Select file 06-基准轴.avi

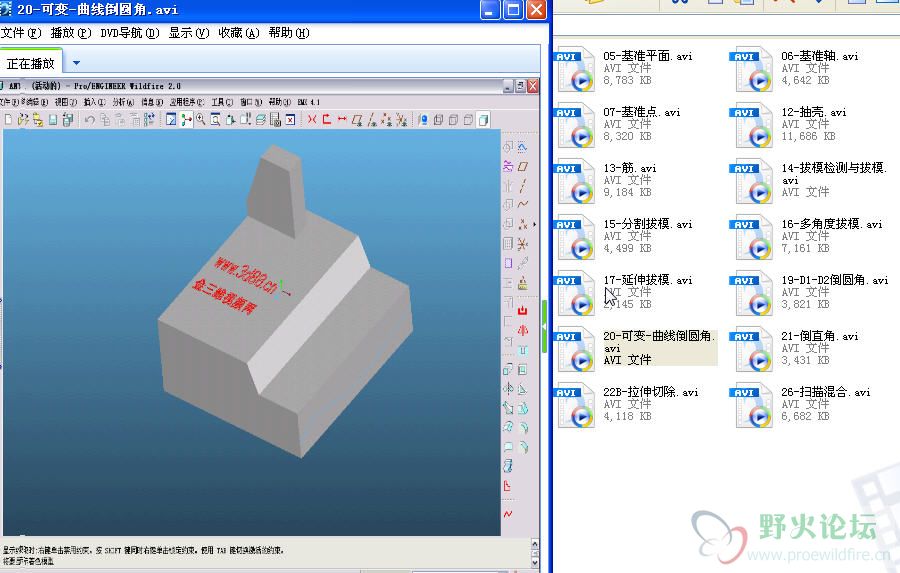tap(820, 56)
